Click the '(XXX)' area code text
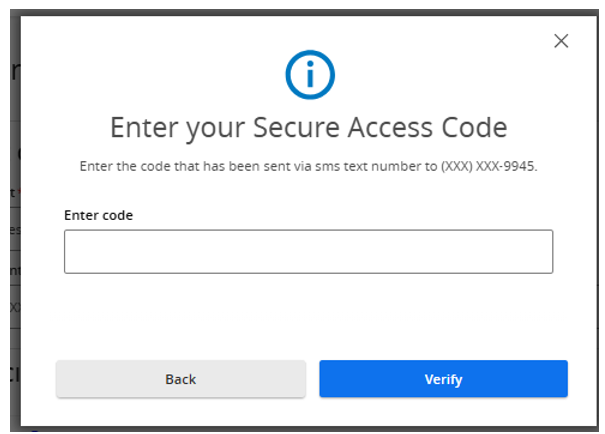This screenshot has height=434, width=605. coord(457,166)
